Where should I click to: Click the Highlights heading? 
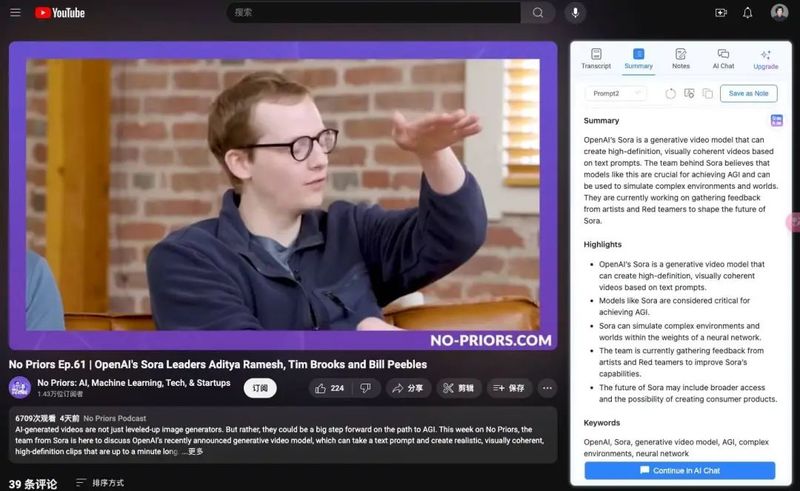click(603, 244)
